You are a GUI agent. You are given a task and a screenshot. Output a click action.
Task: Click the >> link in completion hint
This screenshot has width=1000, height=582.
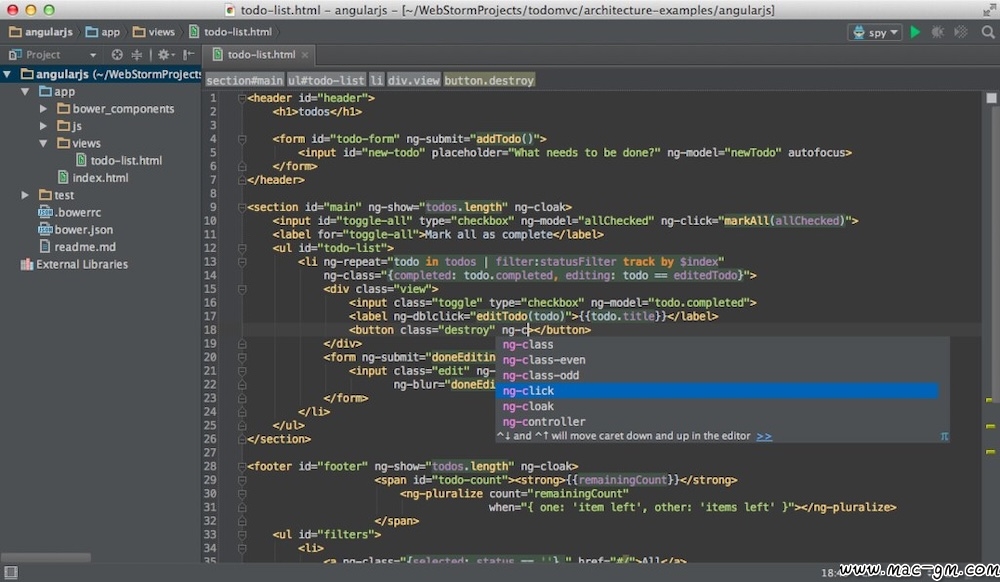click(x=764, y=437)
